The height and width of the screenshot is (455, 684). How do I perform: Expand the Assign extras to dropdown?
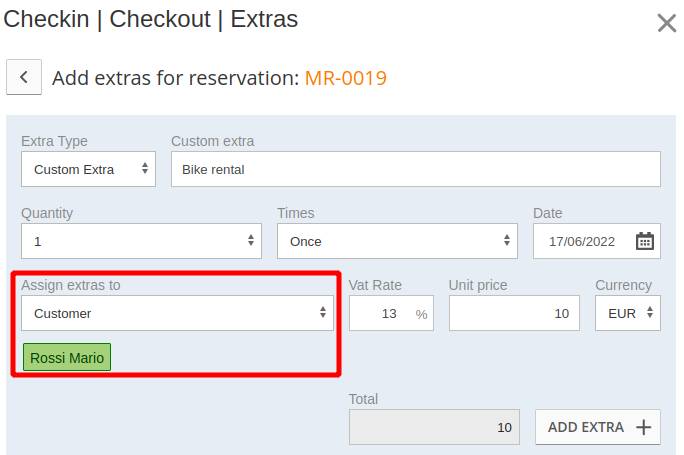tap(177, 313)
